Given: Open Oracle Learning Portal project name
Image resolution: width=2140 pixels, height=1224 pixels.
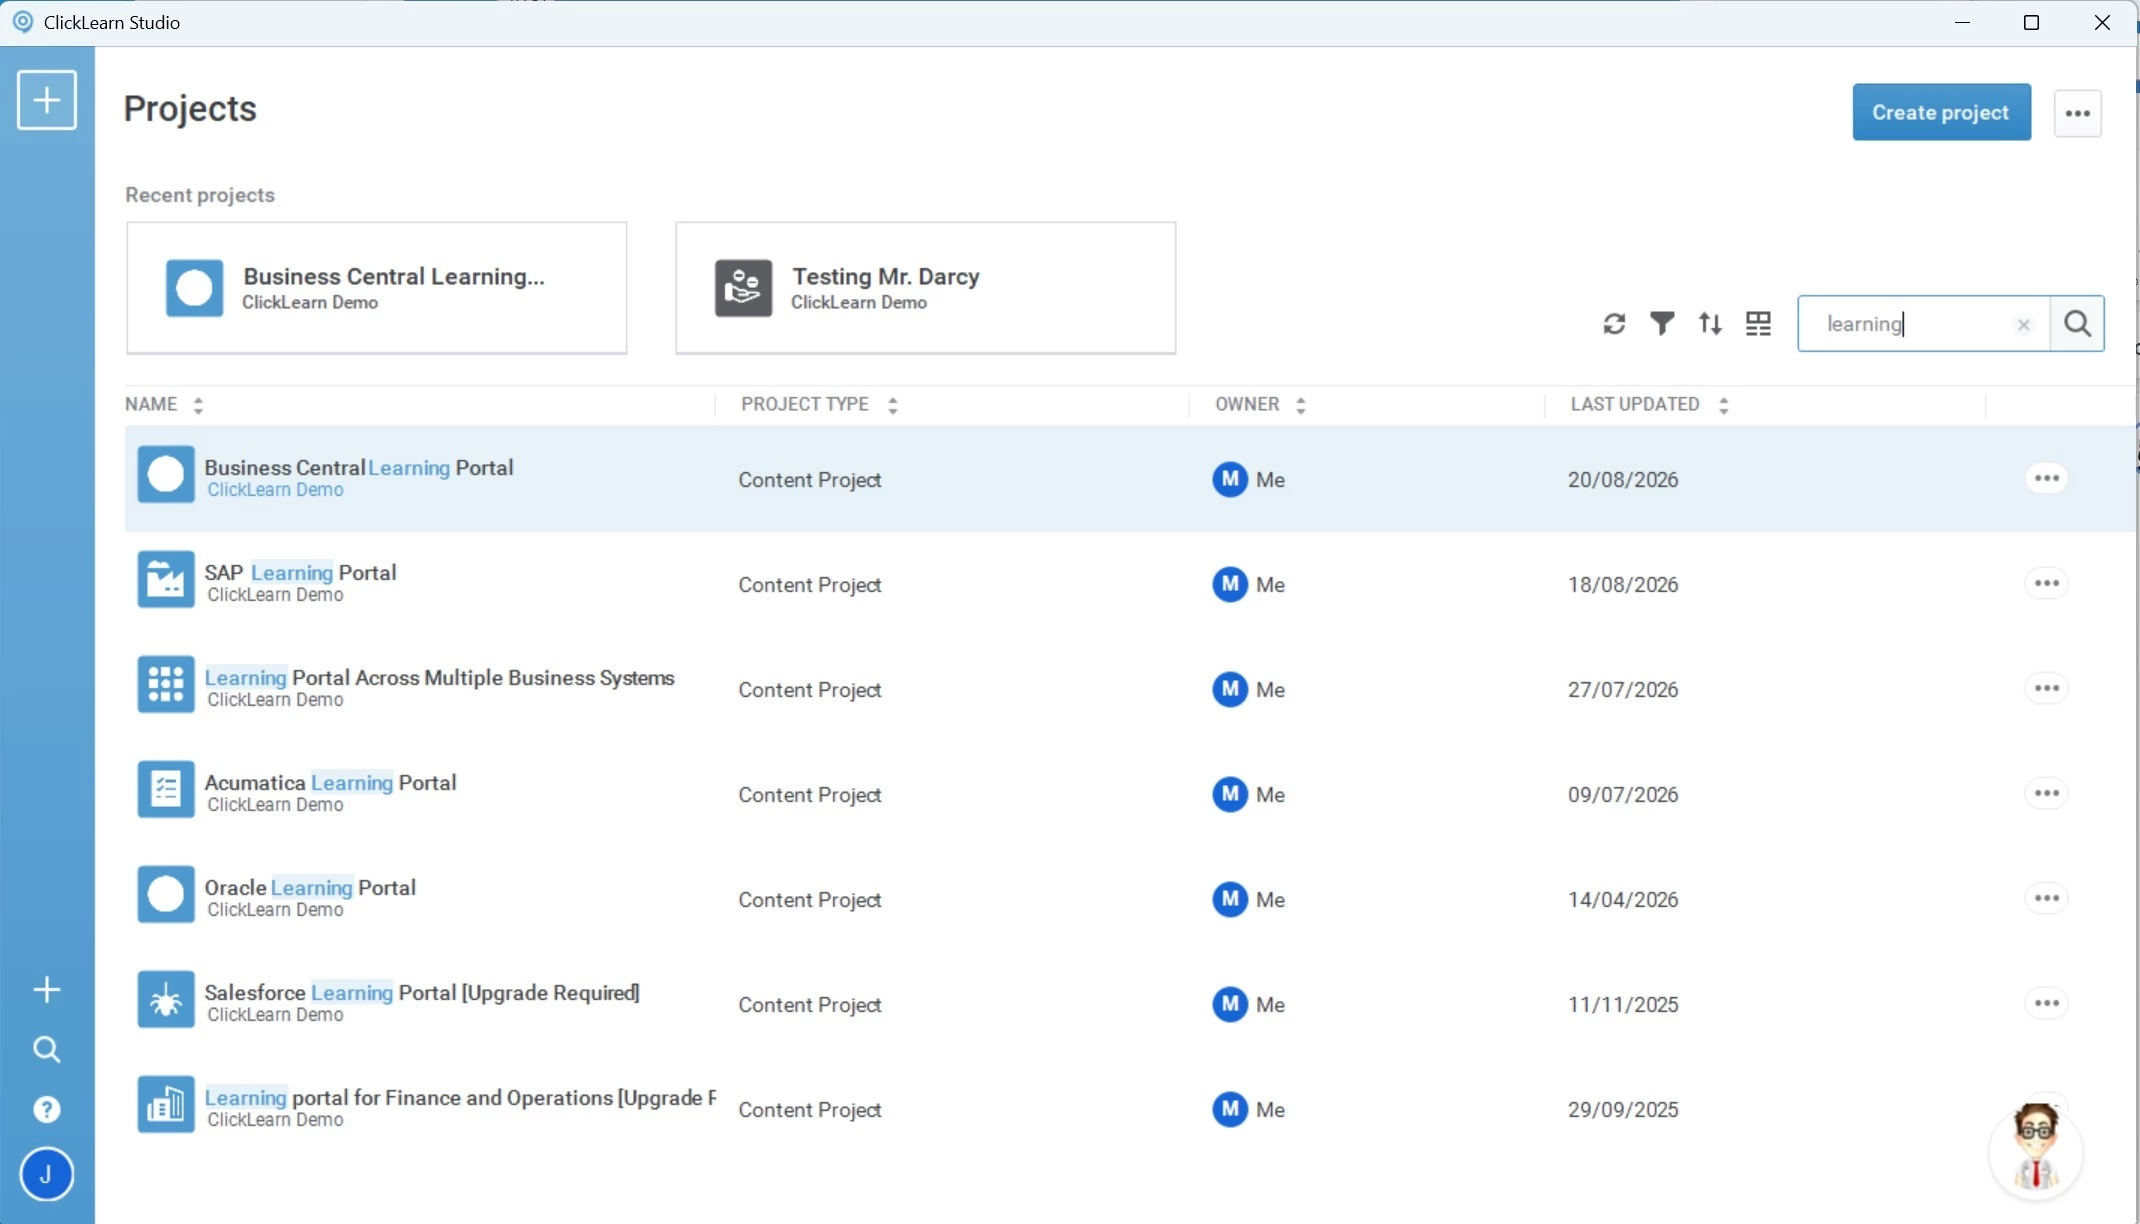Looking at the screenshot, I should click(x=310, y=887).
